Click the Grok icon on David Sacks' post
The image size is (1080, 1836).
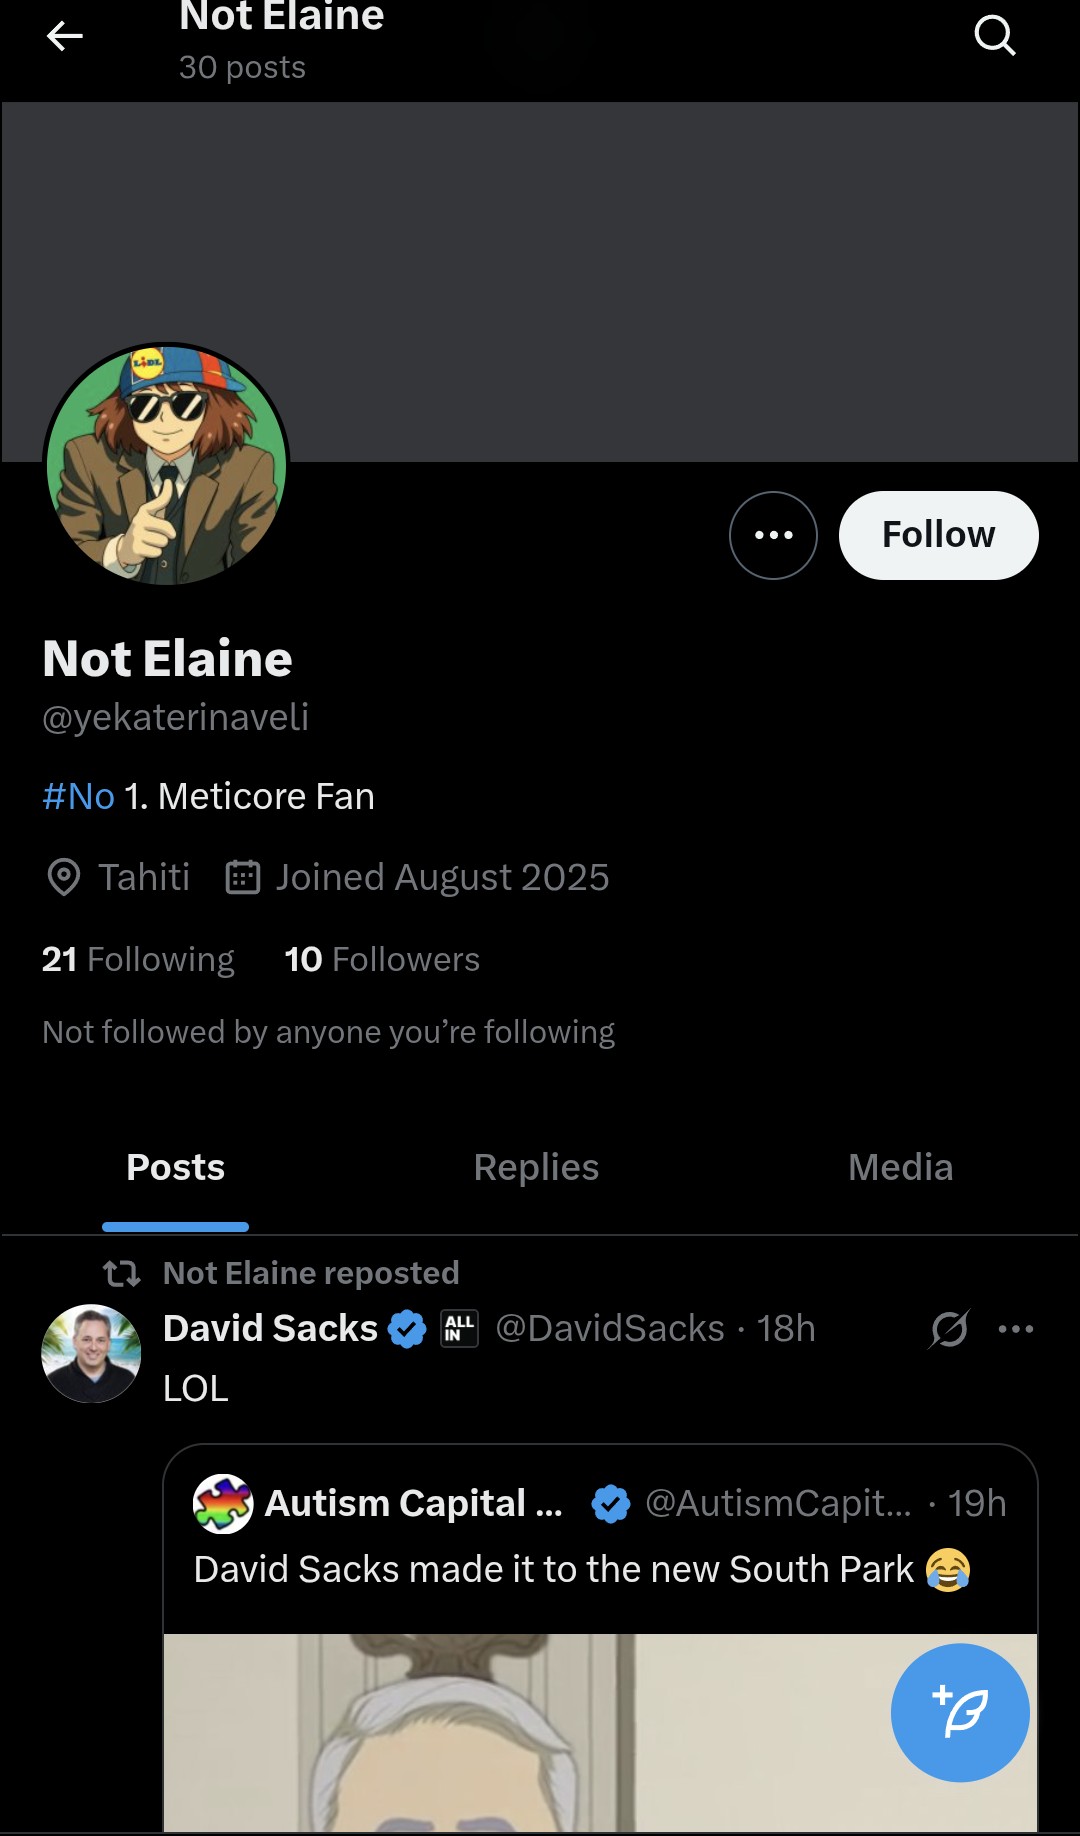(948, 1329)
